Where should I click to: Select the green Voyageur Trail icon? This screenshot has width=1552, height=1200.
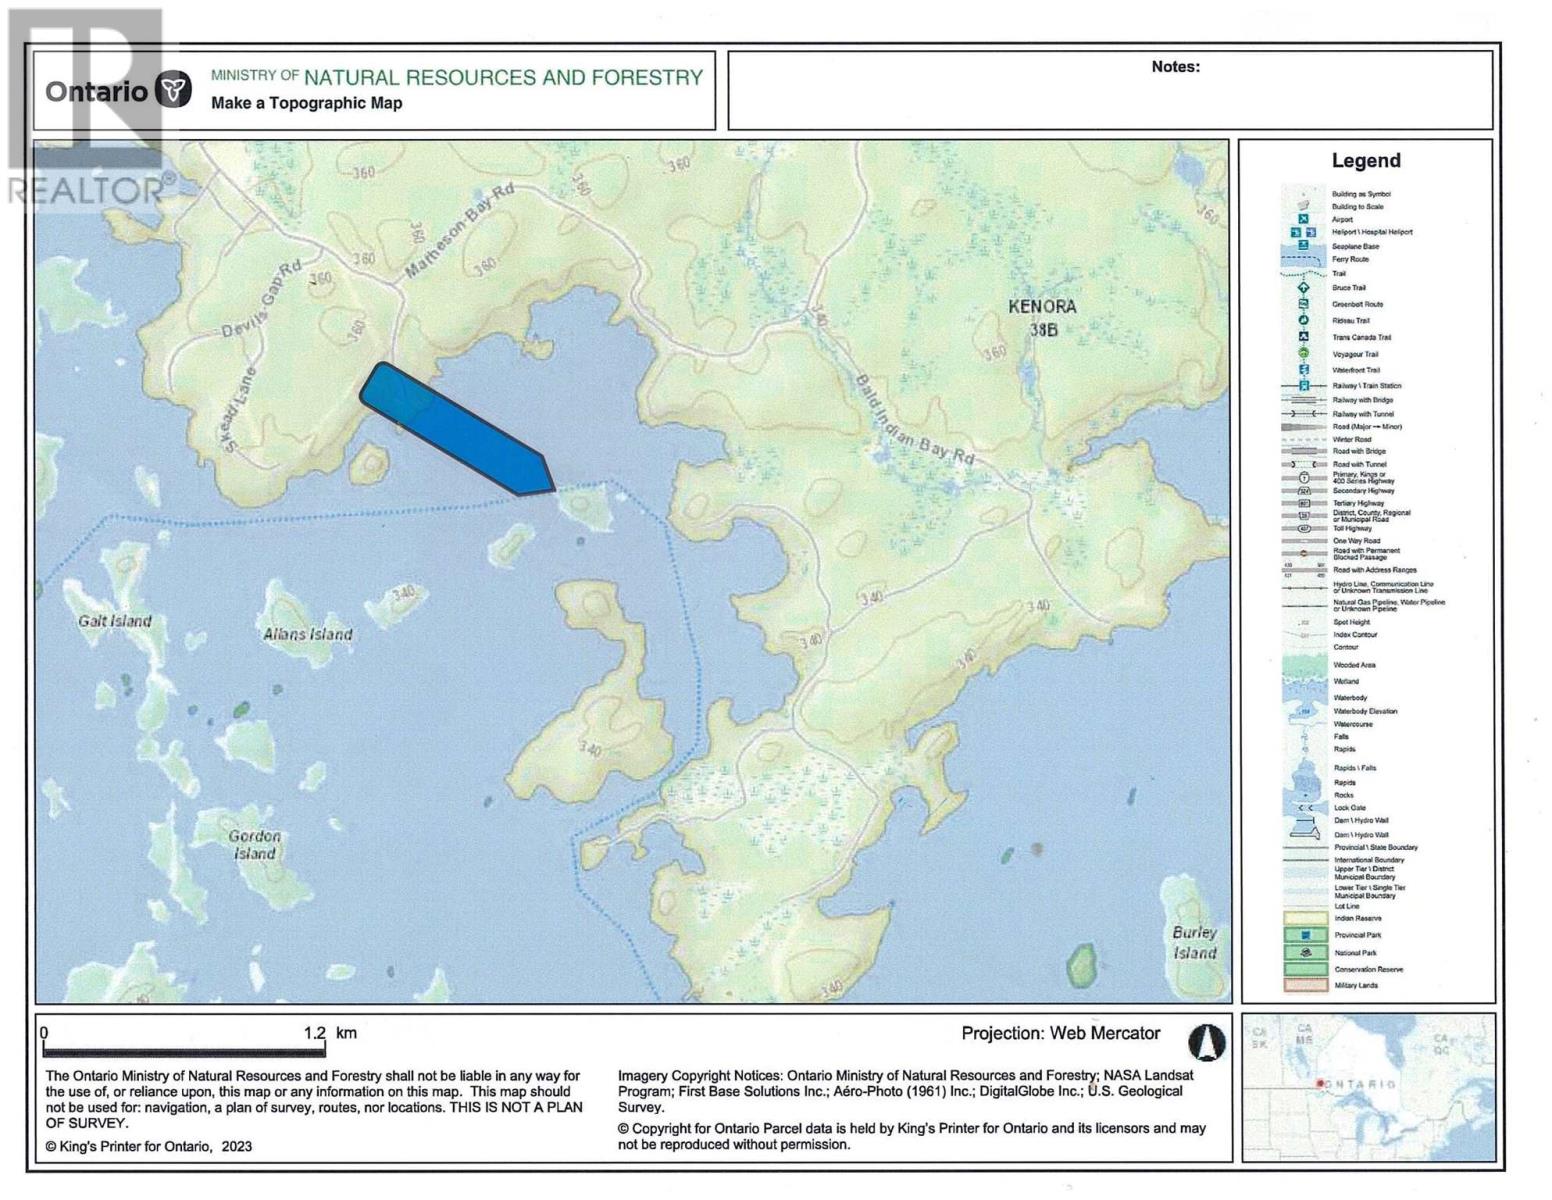tap(1304, 353)
